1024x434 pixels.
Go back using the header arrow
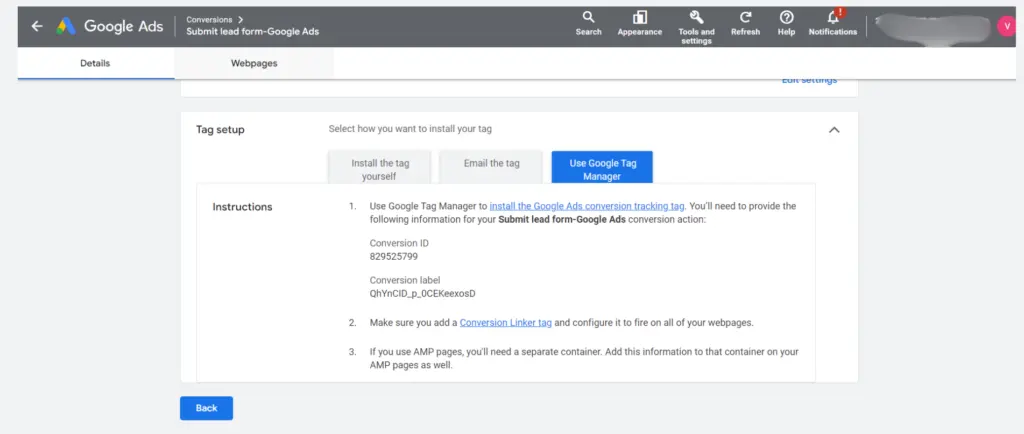(x=37, y=26)
